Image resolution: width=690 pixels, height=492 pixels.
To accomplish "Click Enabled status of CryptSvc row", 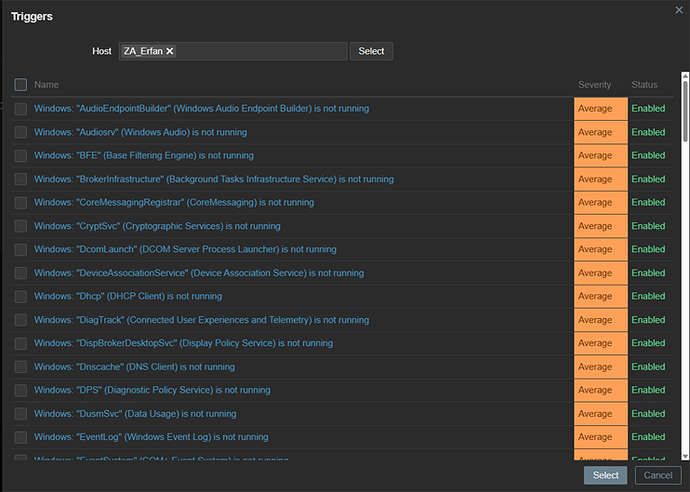I will 648,226.
